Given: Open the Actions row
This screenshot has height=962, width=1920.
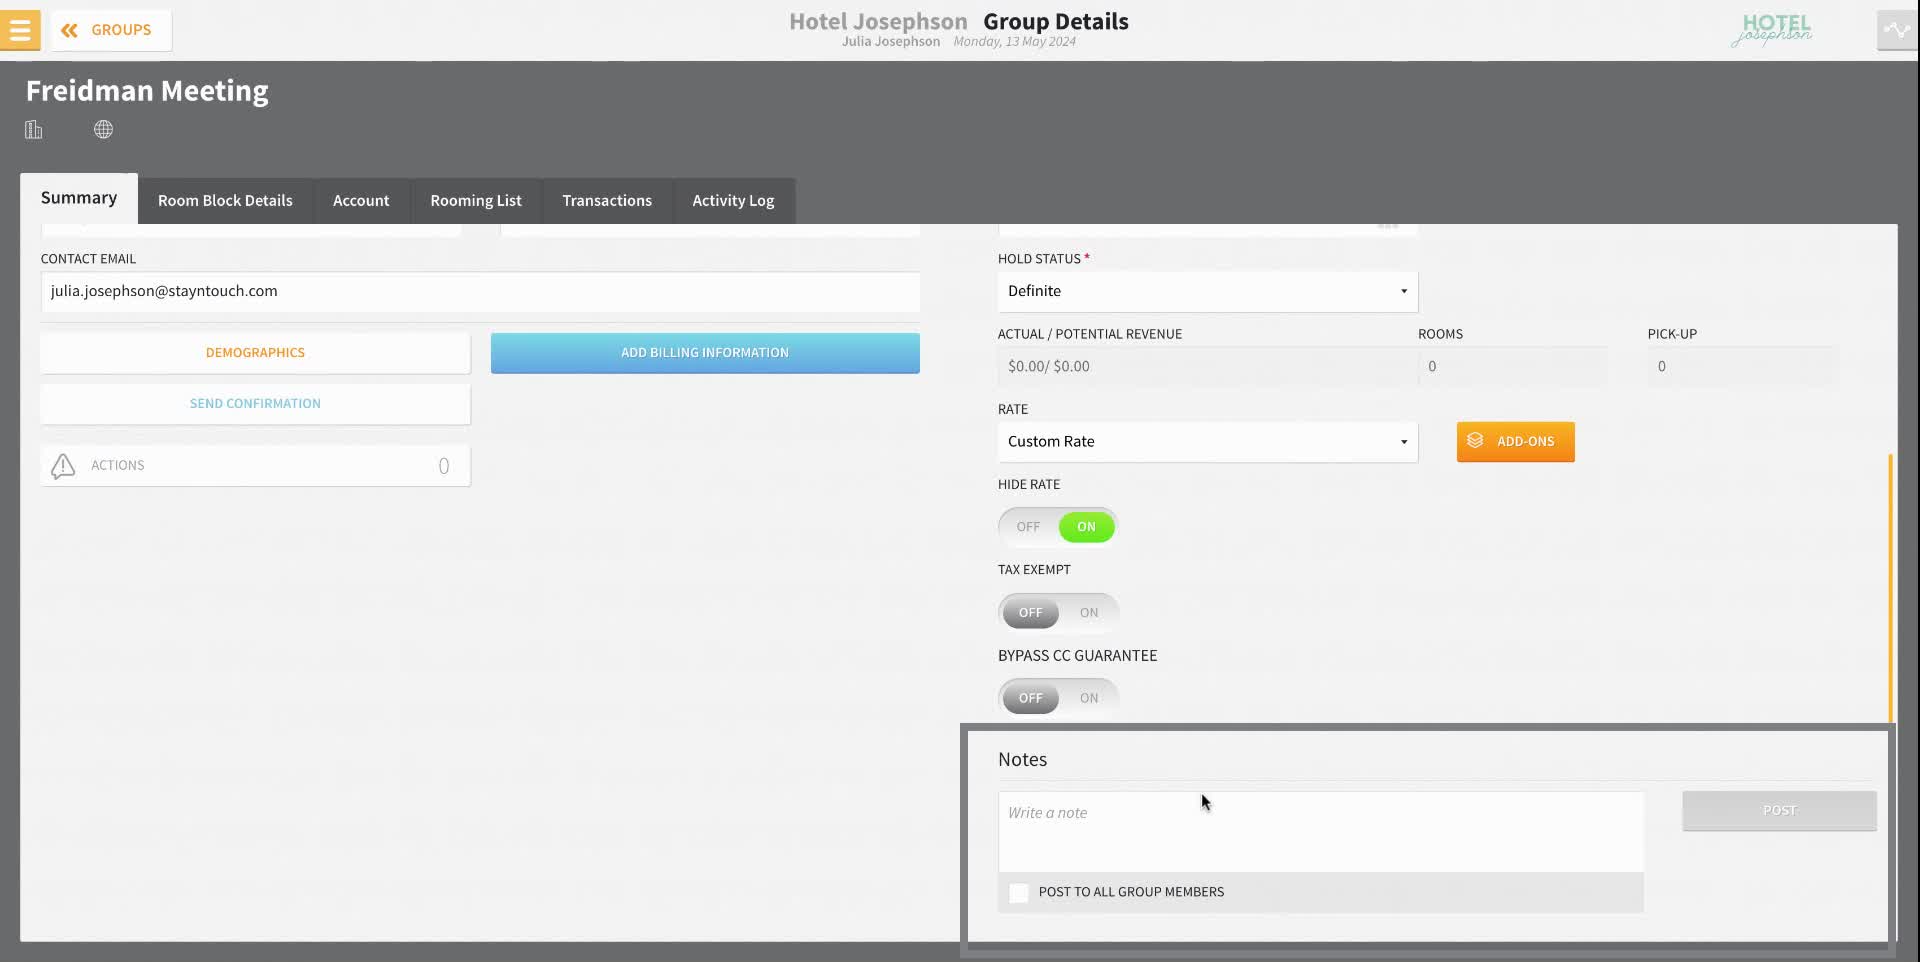Looking at the screenshot, I should click(x=255, y=466).
